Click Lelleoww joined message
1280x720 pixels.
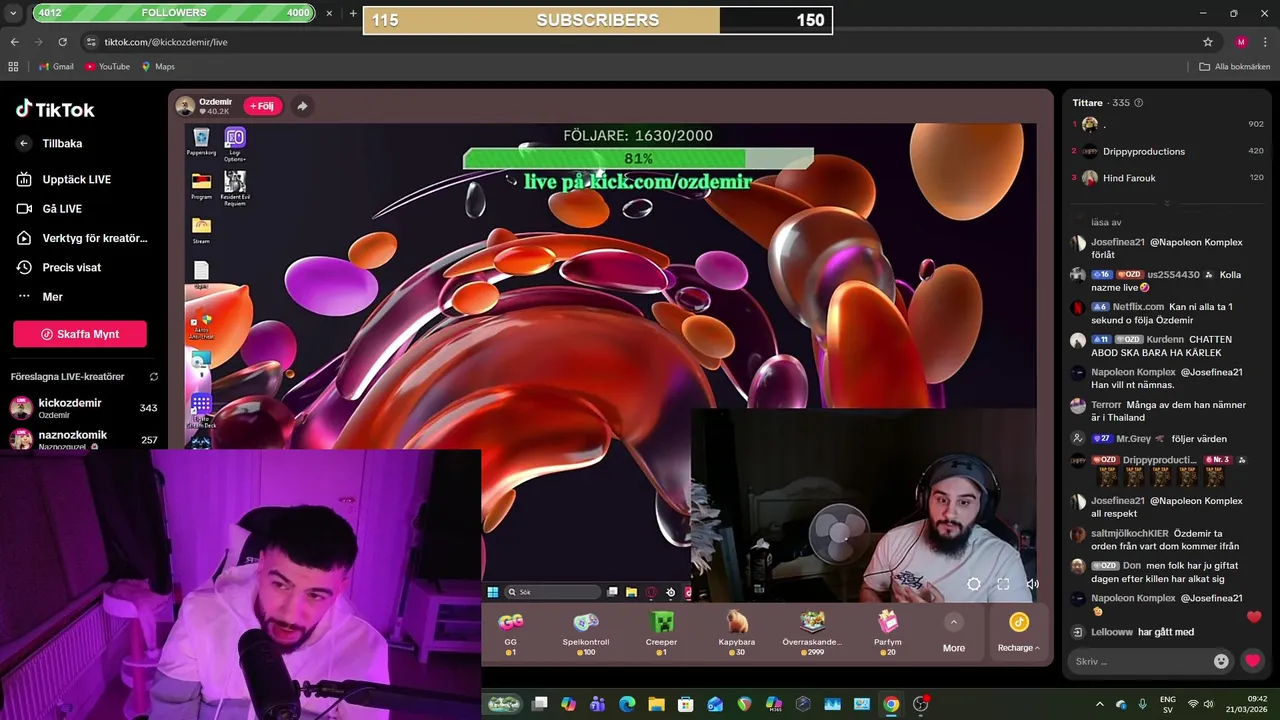(x=1142, y=632)
